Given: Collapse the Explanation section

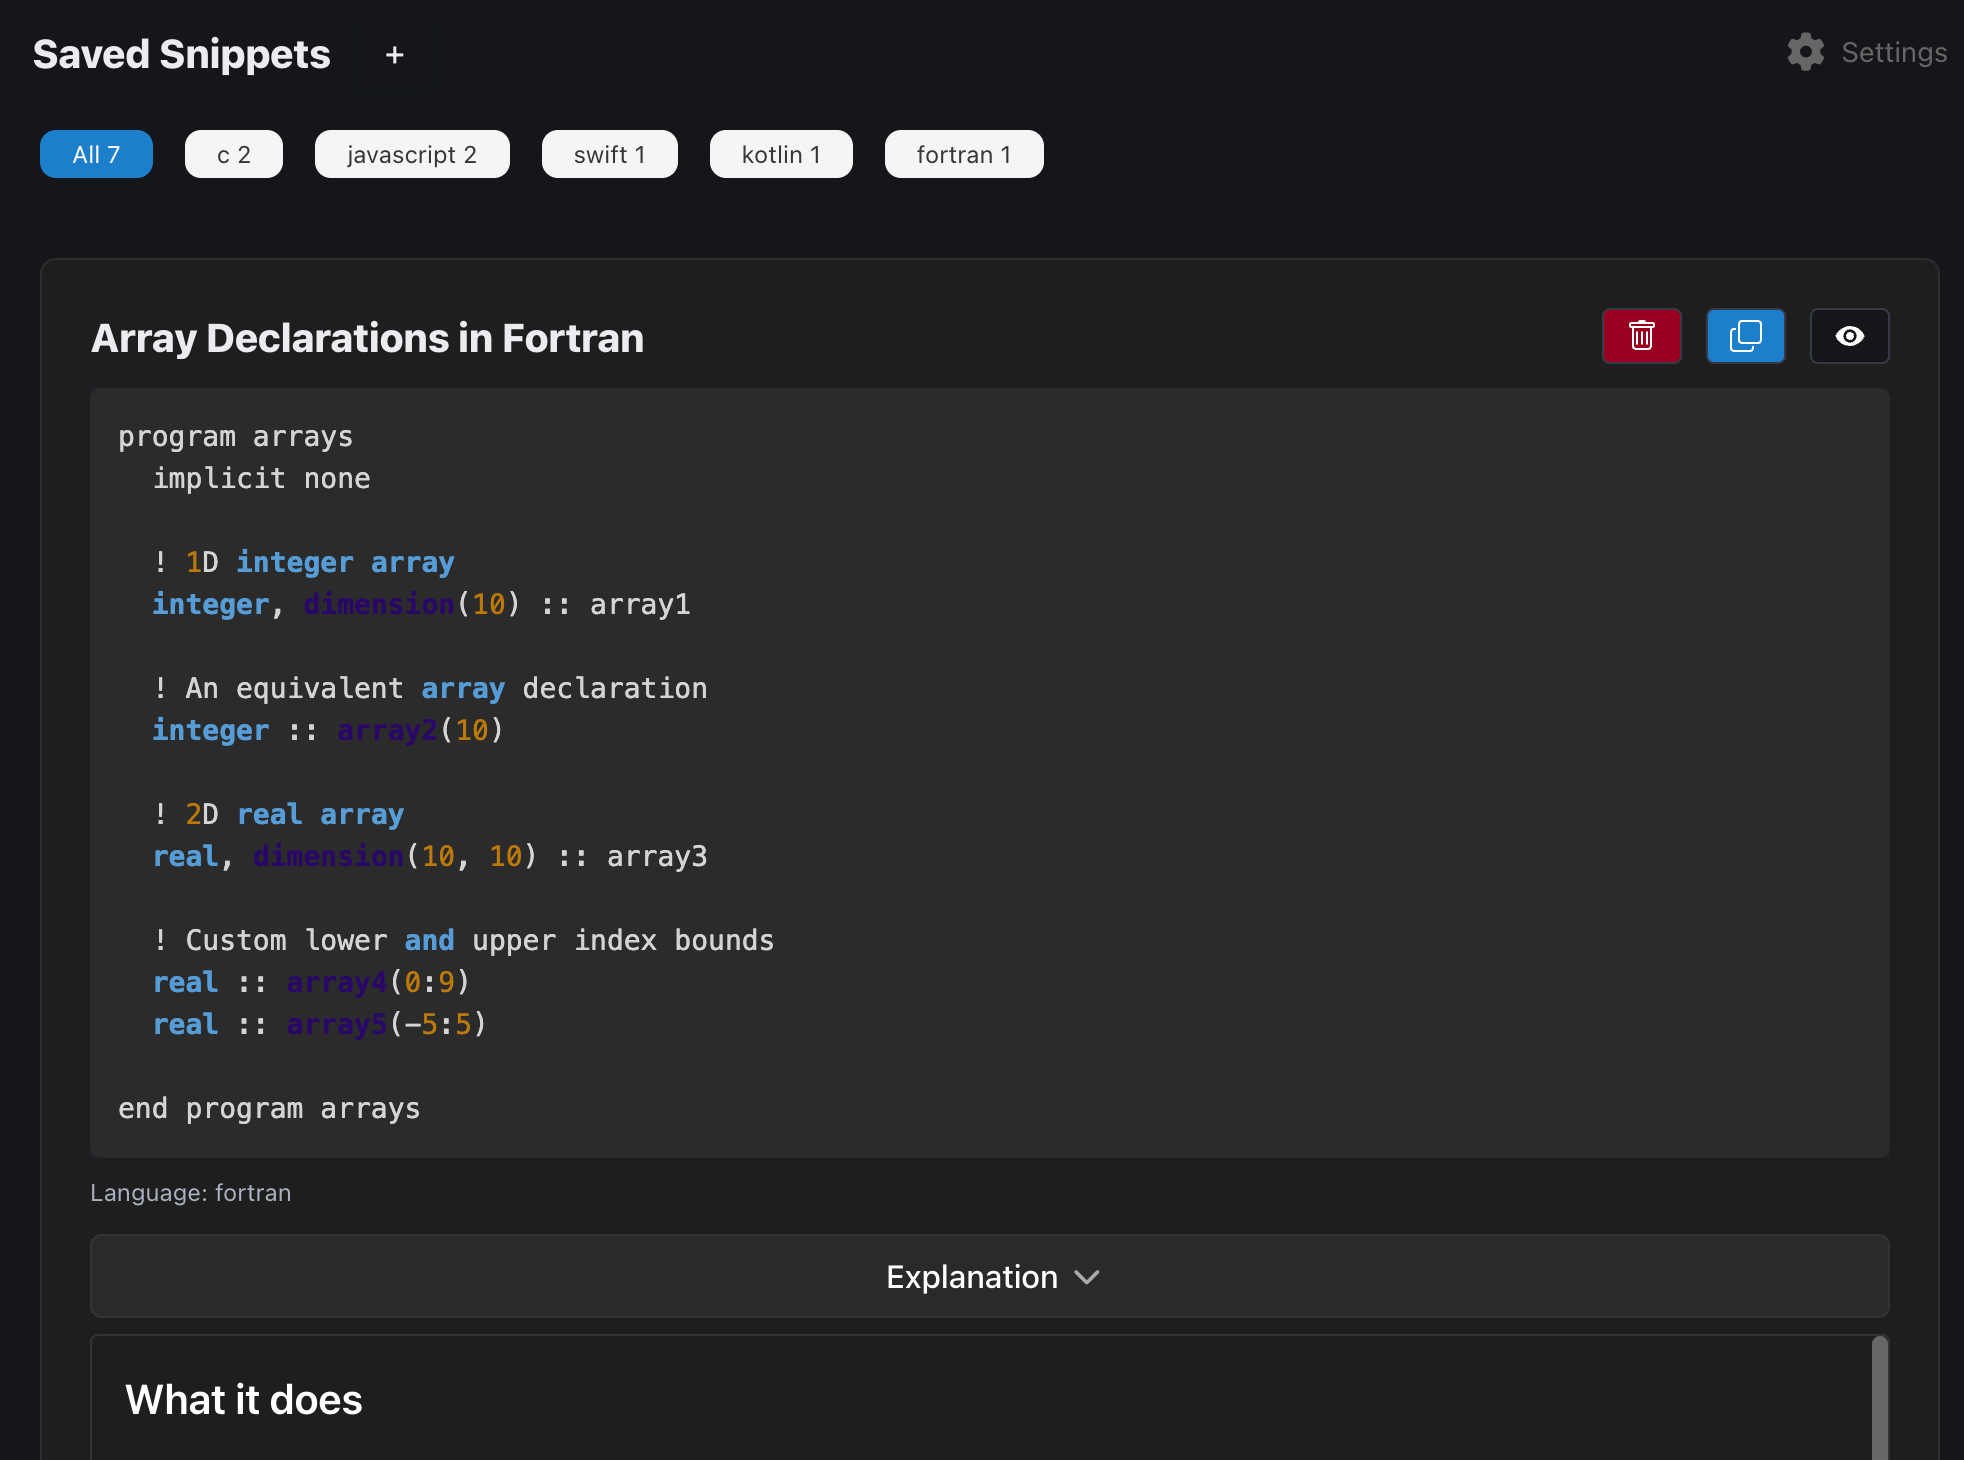Looking at the screenshot, I should [990, 1276].
